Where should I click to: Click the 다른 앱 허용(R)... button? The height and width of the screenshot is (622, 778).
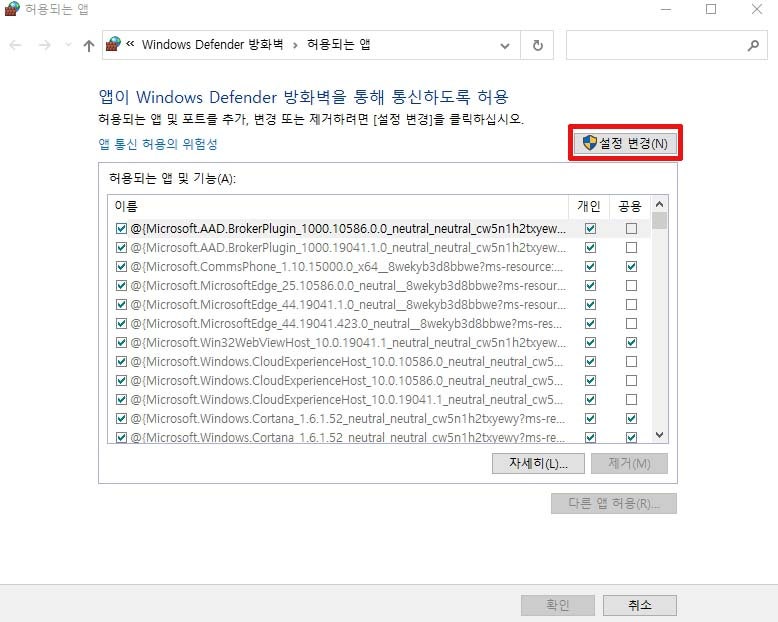pos(614,503)
